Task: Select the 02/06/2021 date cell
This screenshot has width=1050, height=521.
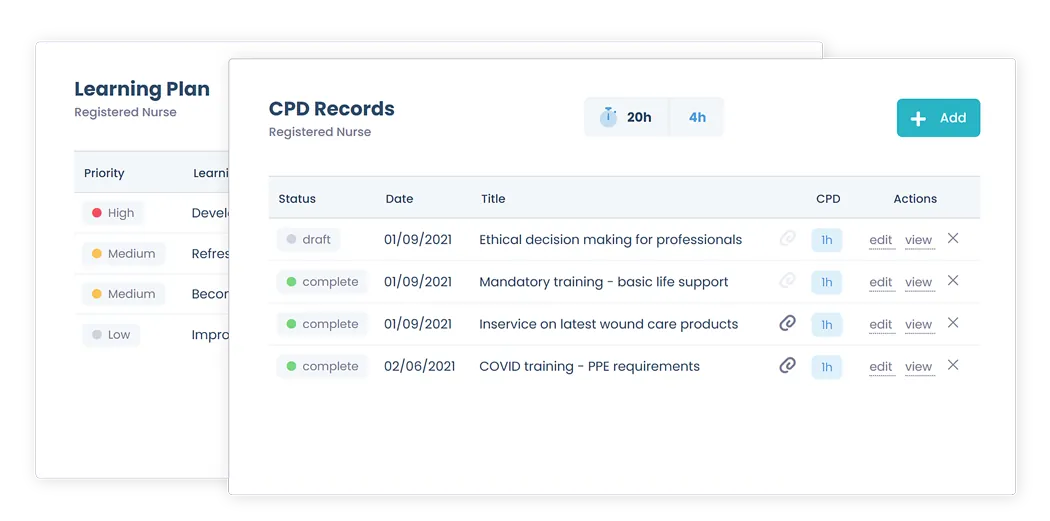Action: pyautogui.click(x=420, y=366)
